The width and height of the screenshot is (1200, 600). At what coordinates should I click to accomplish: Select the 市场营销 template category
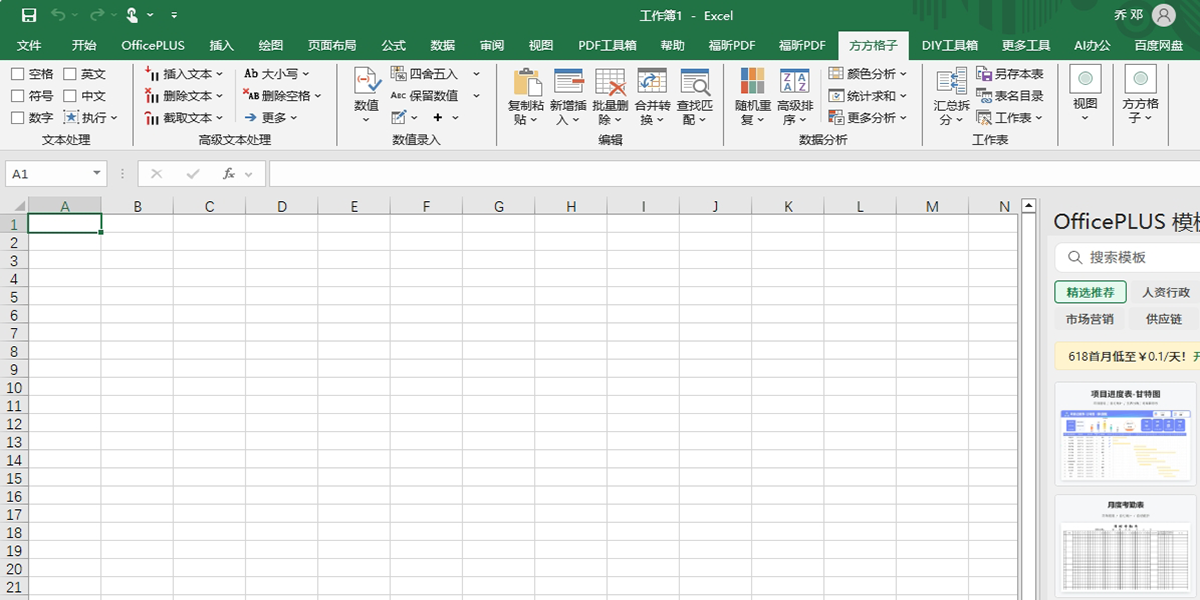coord(1089,319)
